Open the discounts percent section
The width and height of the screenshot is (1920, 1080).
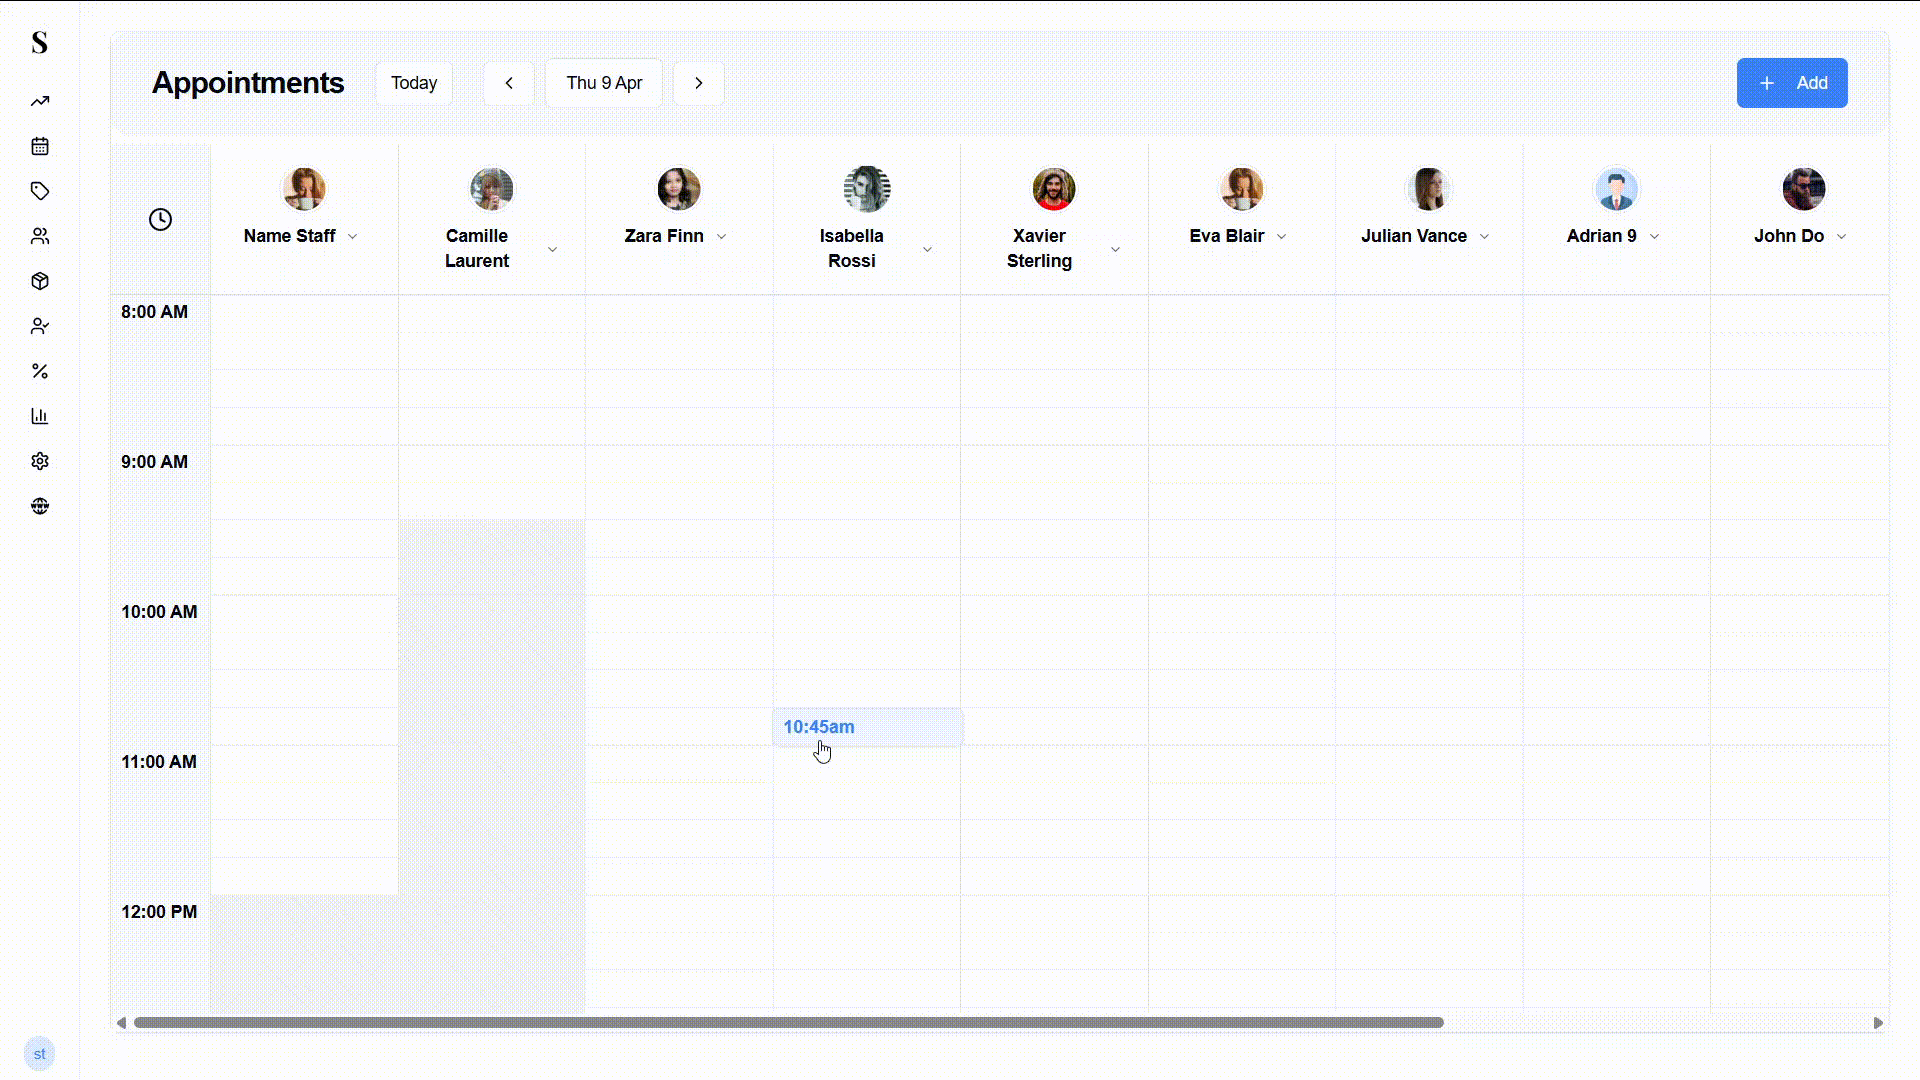coord(40,371)
